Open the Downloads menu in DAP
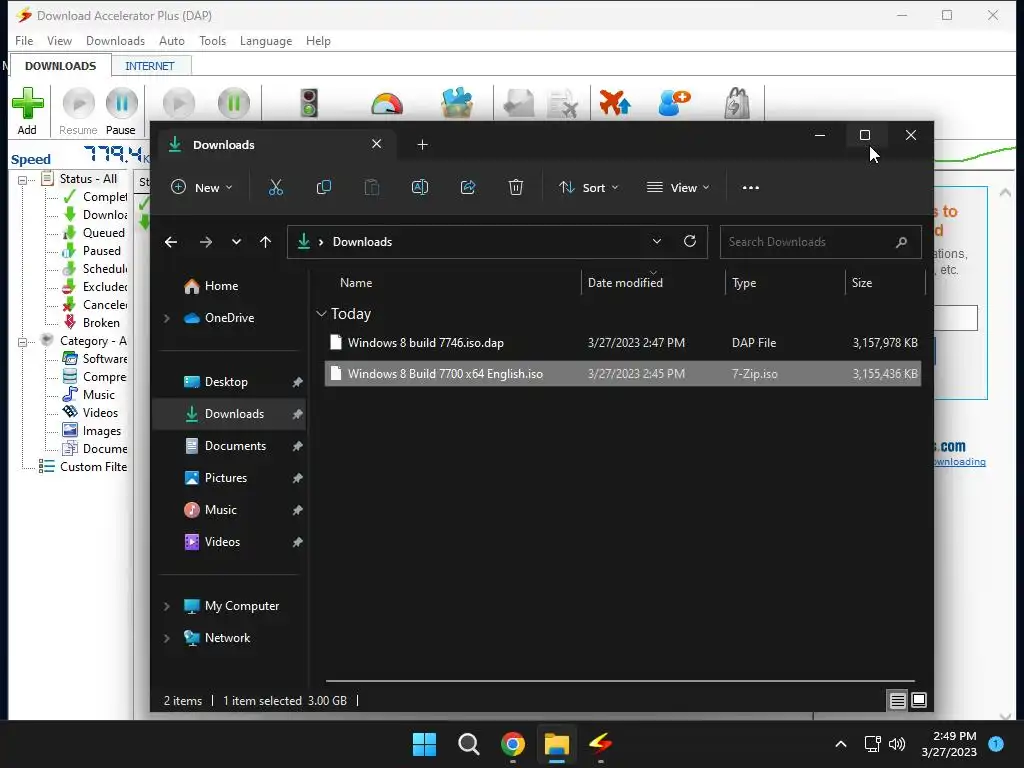Screen dimensions: 1024x768 click(x=116, y=40)
